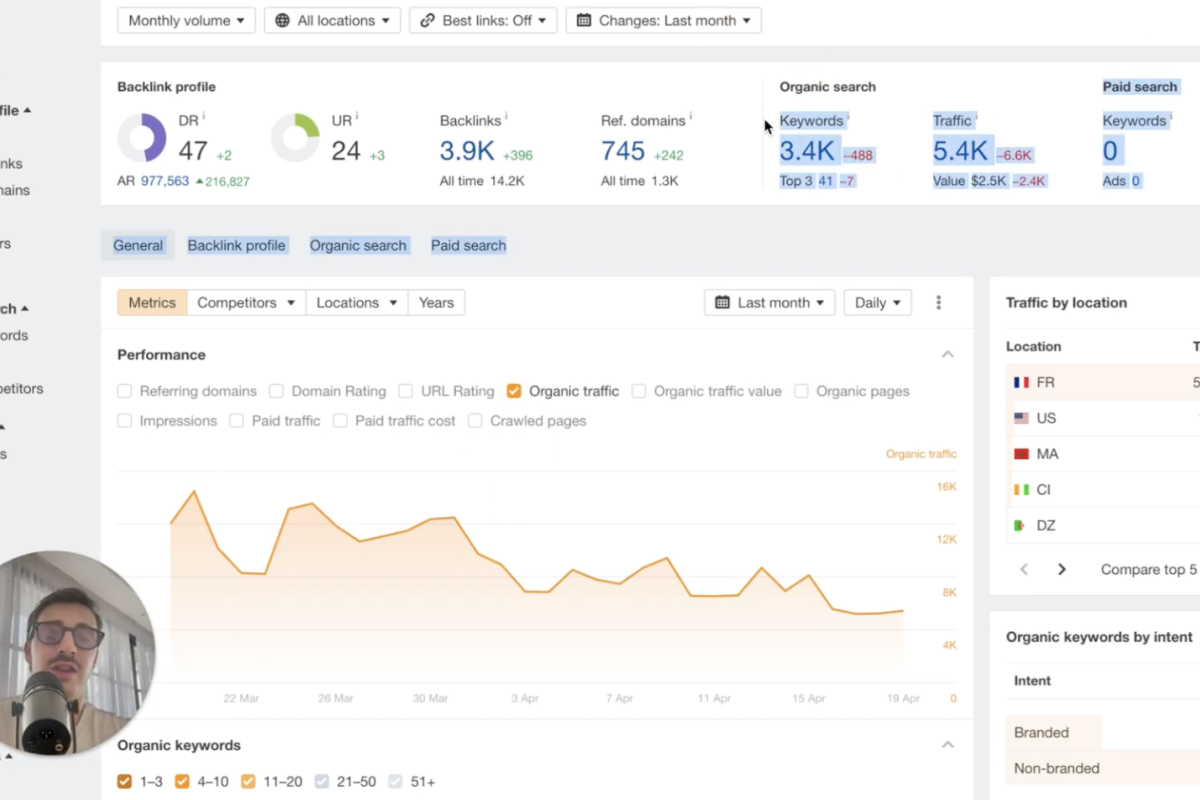Click the DR donut chart icon
Image resolution: width=1200 pixels, height=800 pixels.
(142, 138)
